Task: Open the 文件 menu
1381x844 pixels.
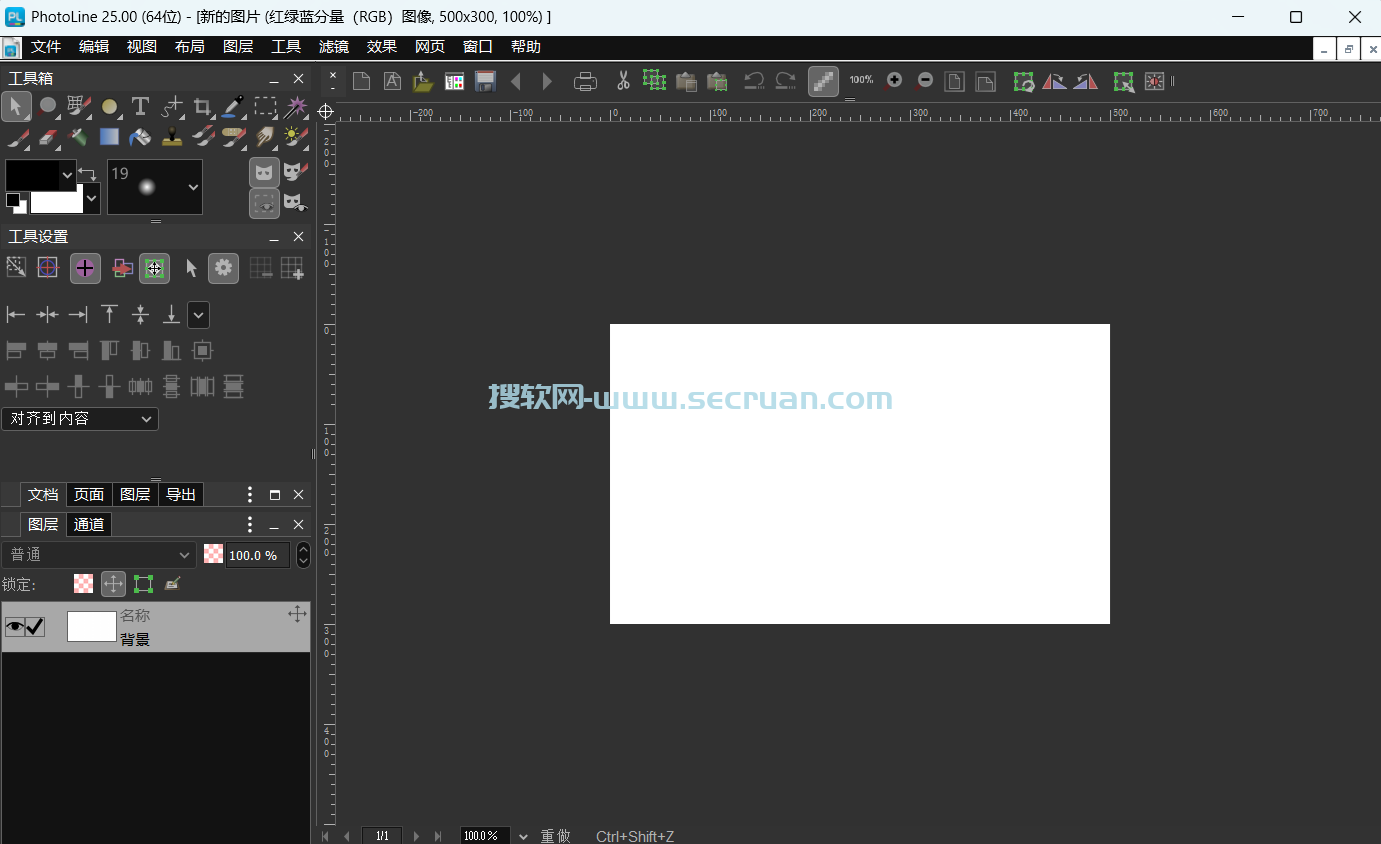Action: pyautogui.click(x=46, y=47)
